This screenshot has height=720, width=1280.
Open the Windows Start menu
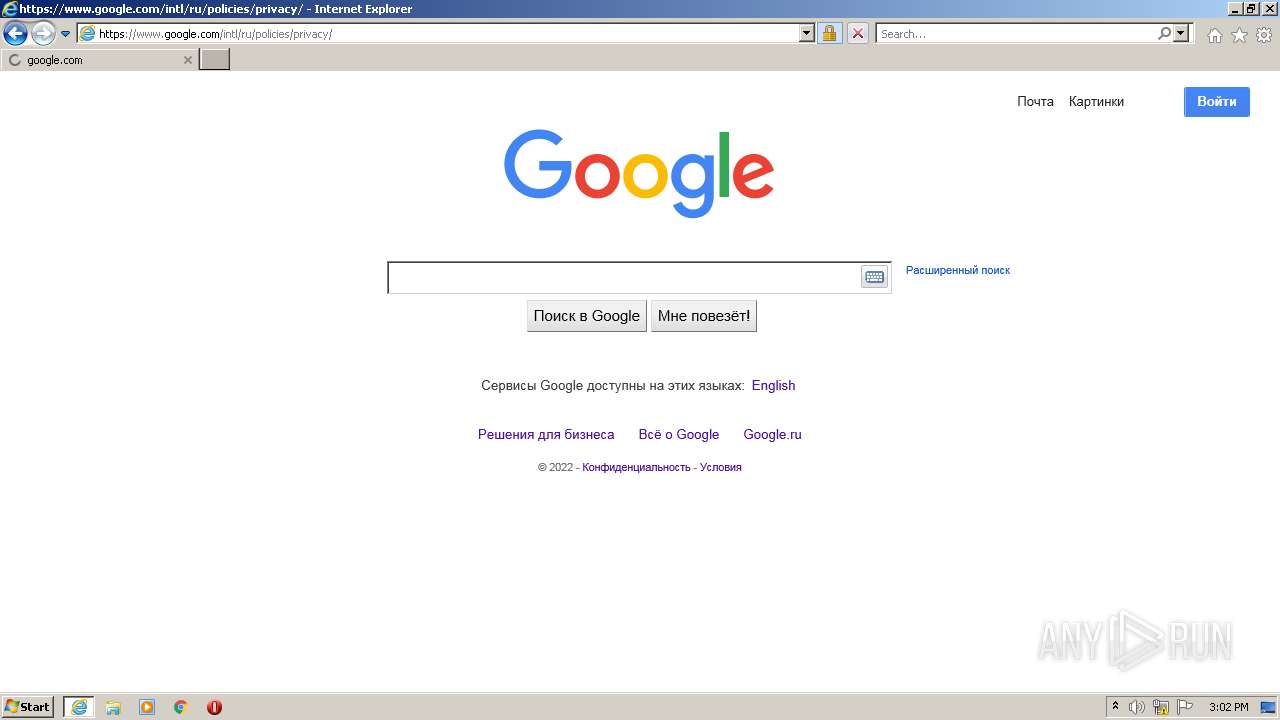click(x=28, y=707)
